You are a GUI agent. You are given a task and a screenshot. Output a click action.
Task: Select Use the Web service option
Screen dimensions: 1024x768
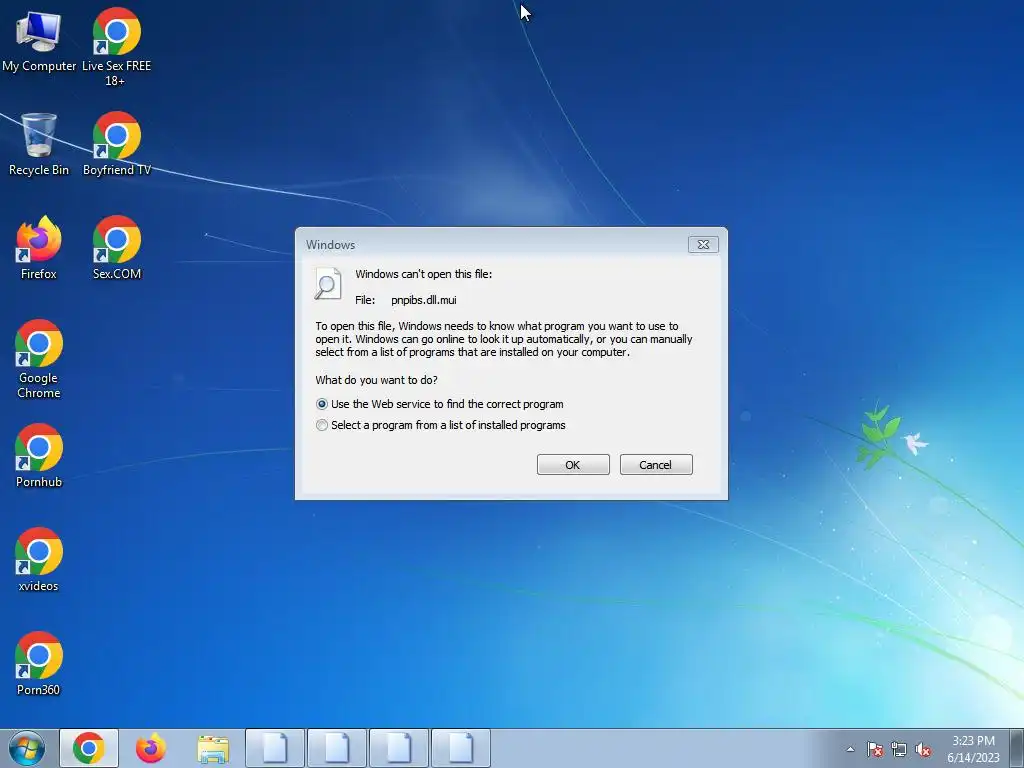click(440, 404)
